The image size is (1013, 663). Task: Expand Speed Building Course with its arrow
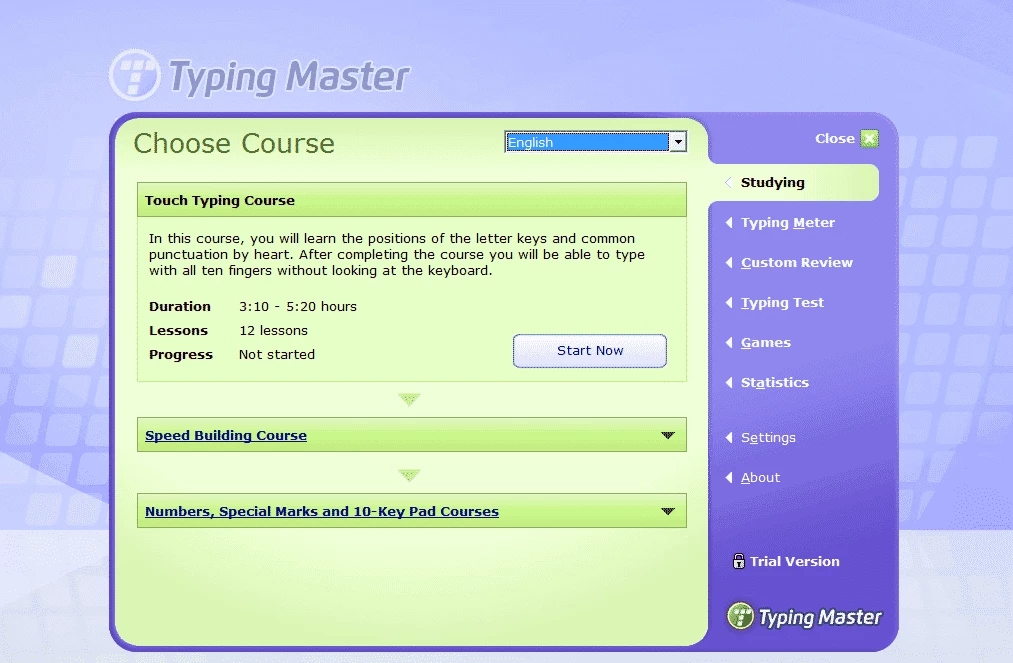pyautogui.click(x=668, y=435)
